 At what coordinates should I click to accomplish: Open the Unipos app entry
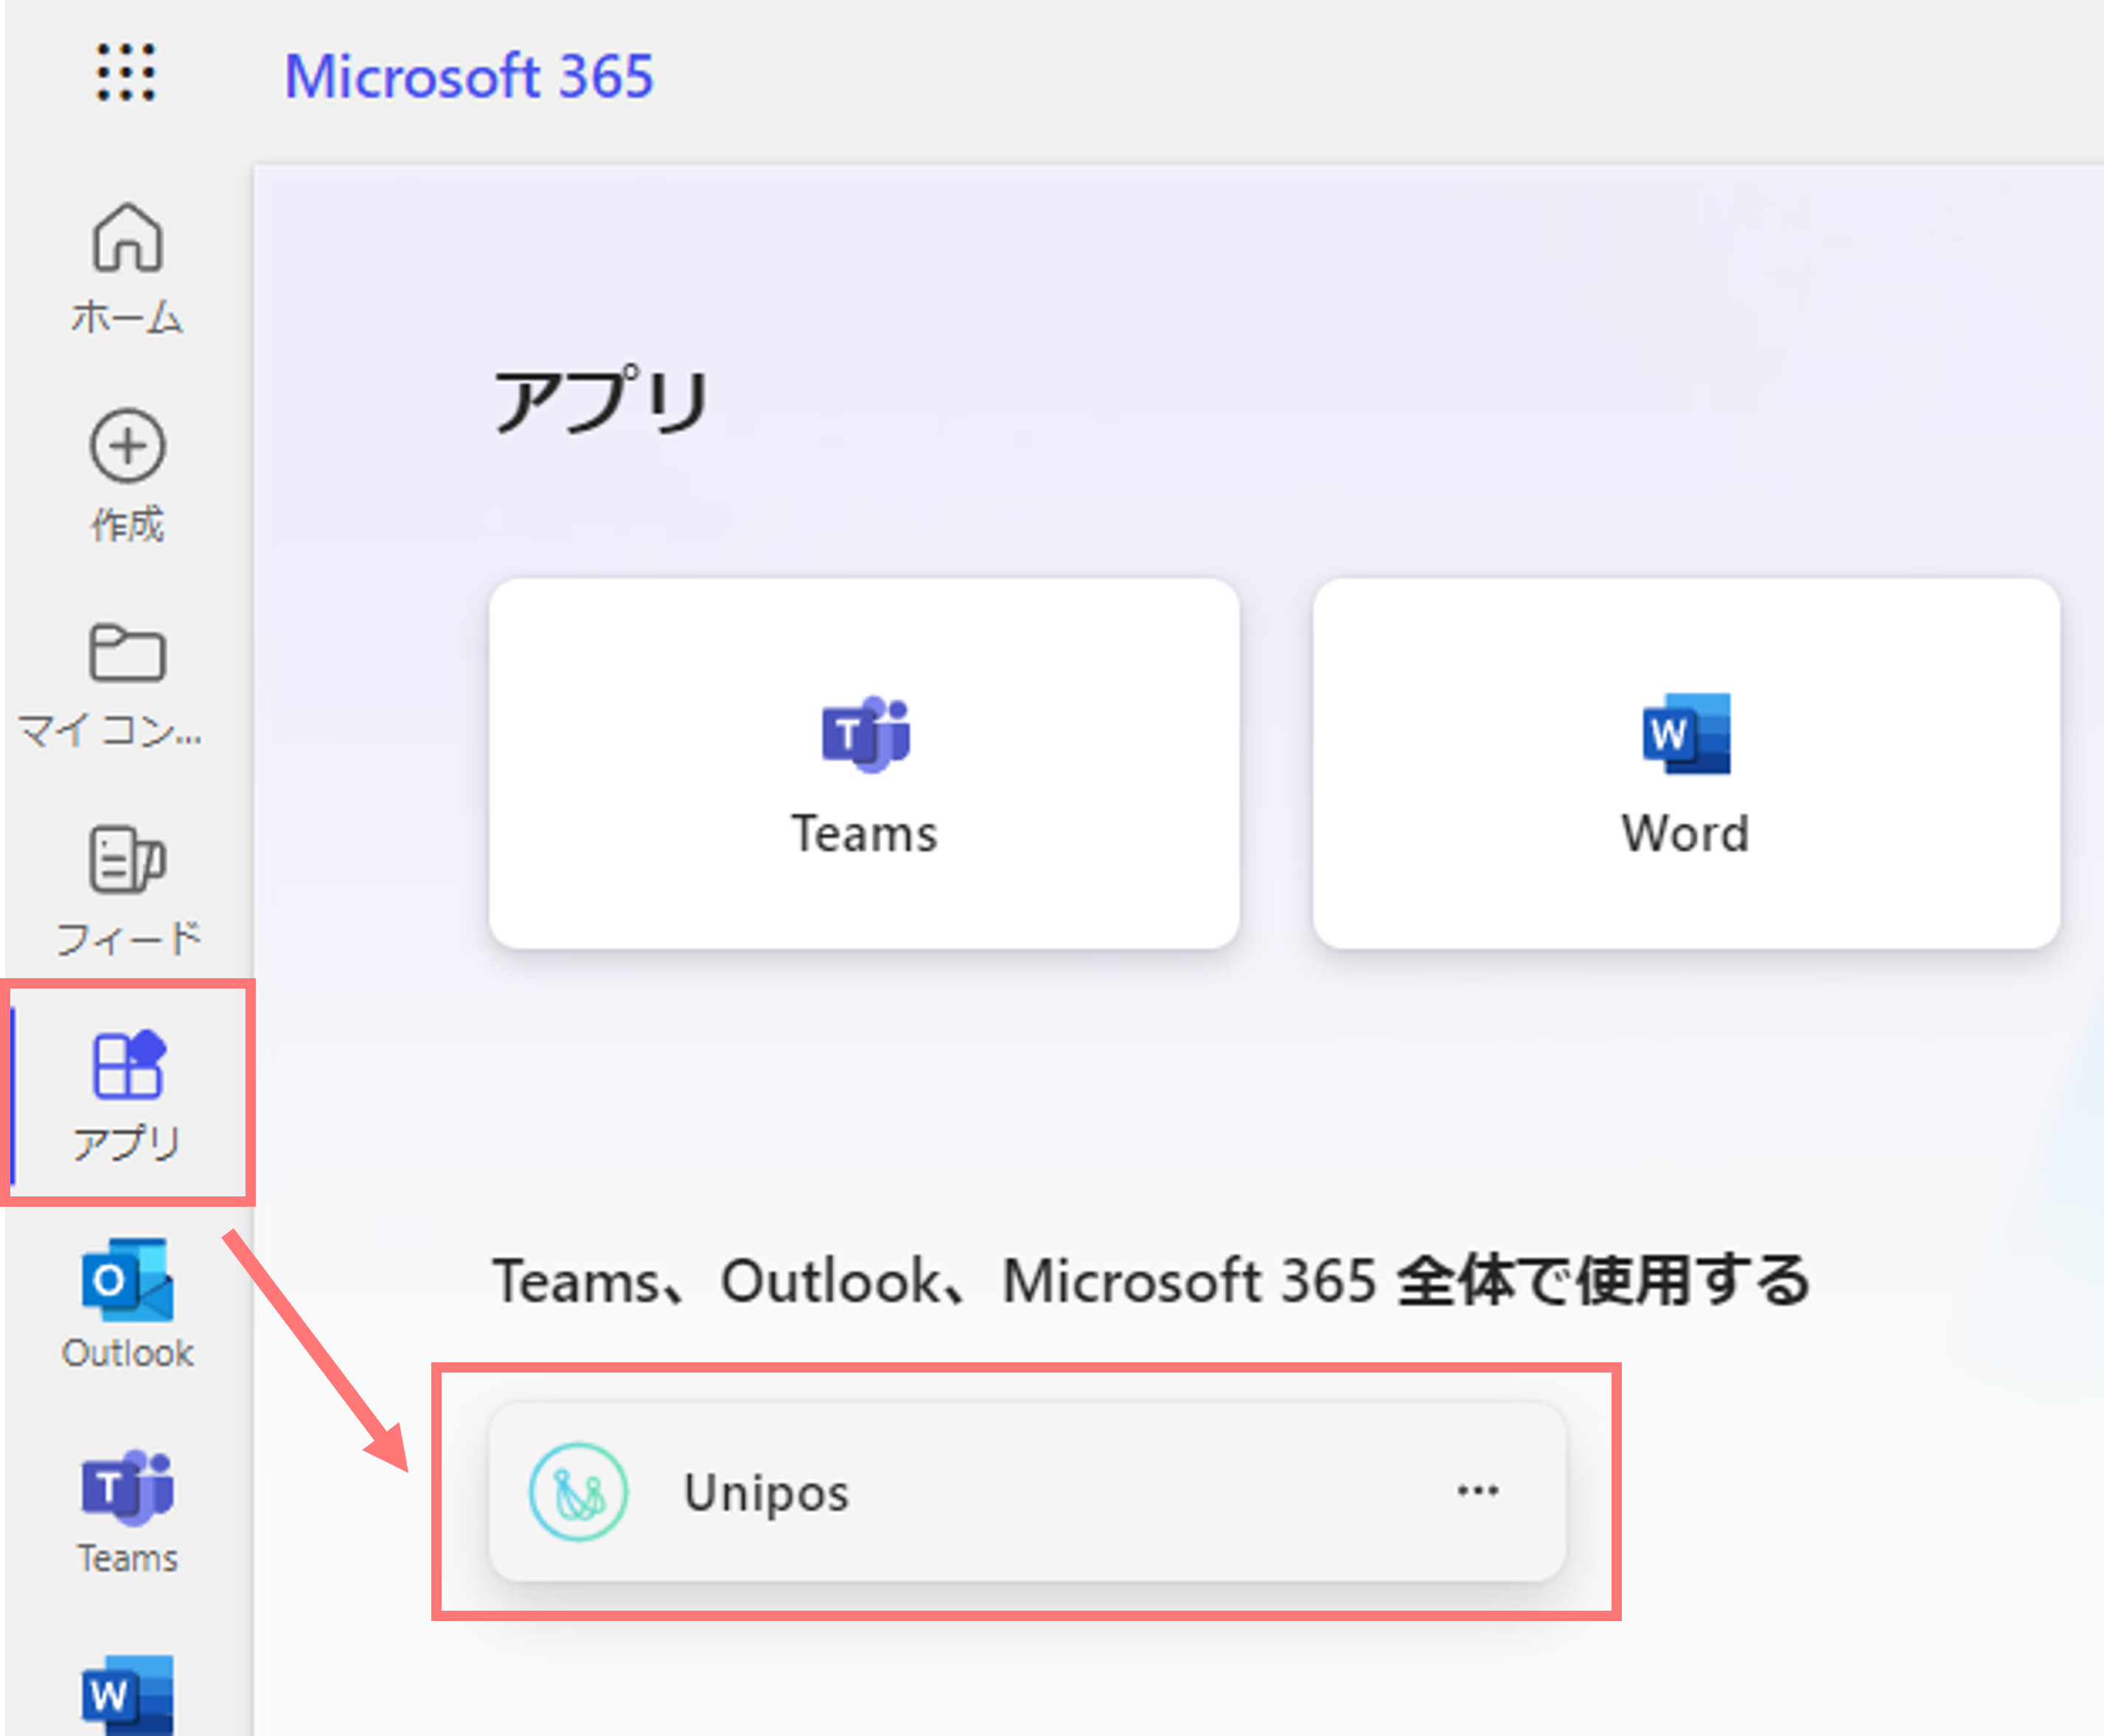point(1027,1492)
